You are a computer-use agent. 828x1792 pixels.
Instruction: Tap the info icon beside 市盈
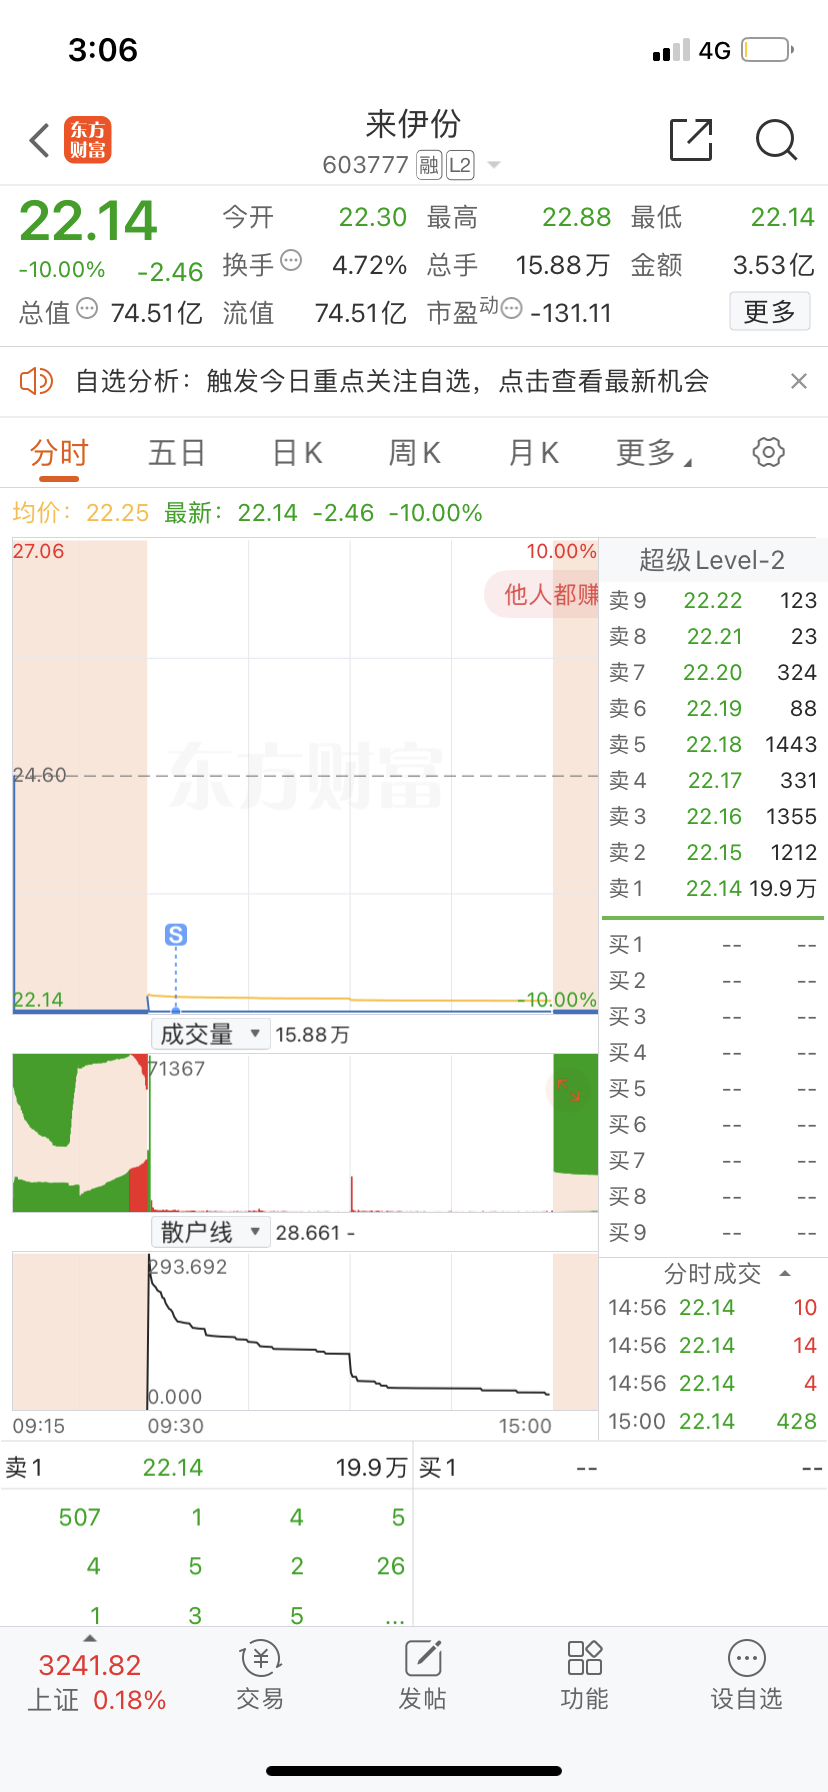[511, 308]
